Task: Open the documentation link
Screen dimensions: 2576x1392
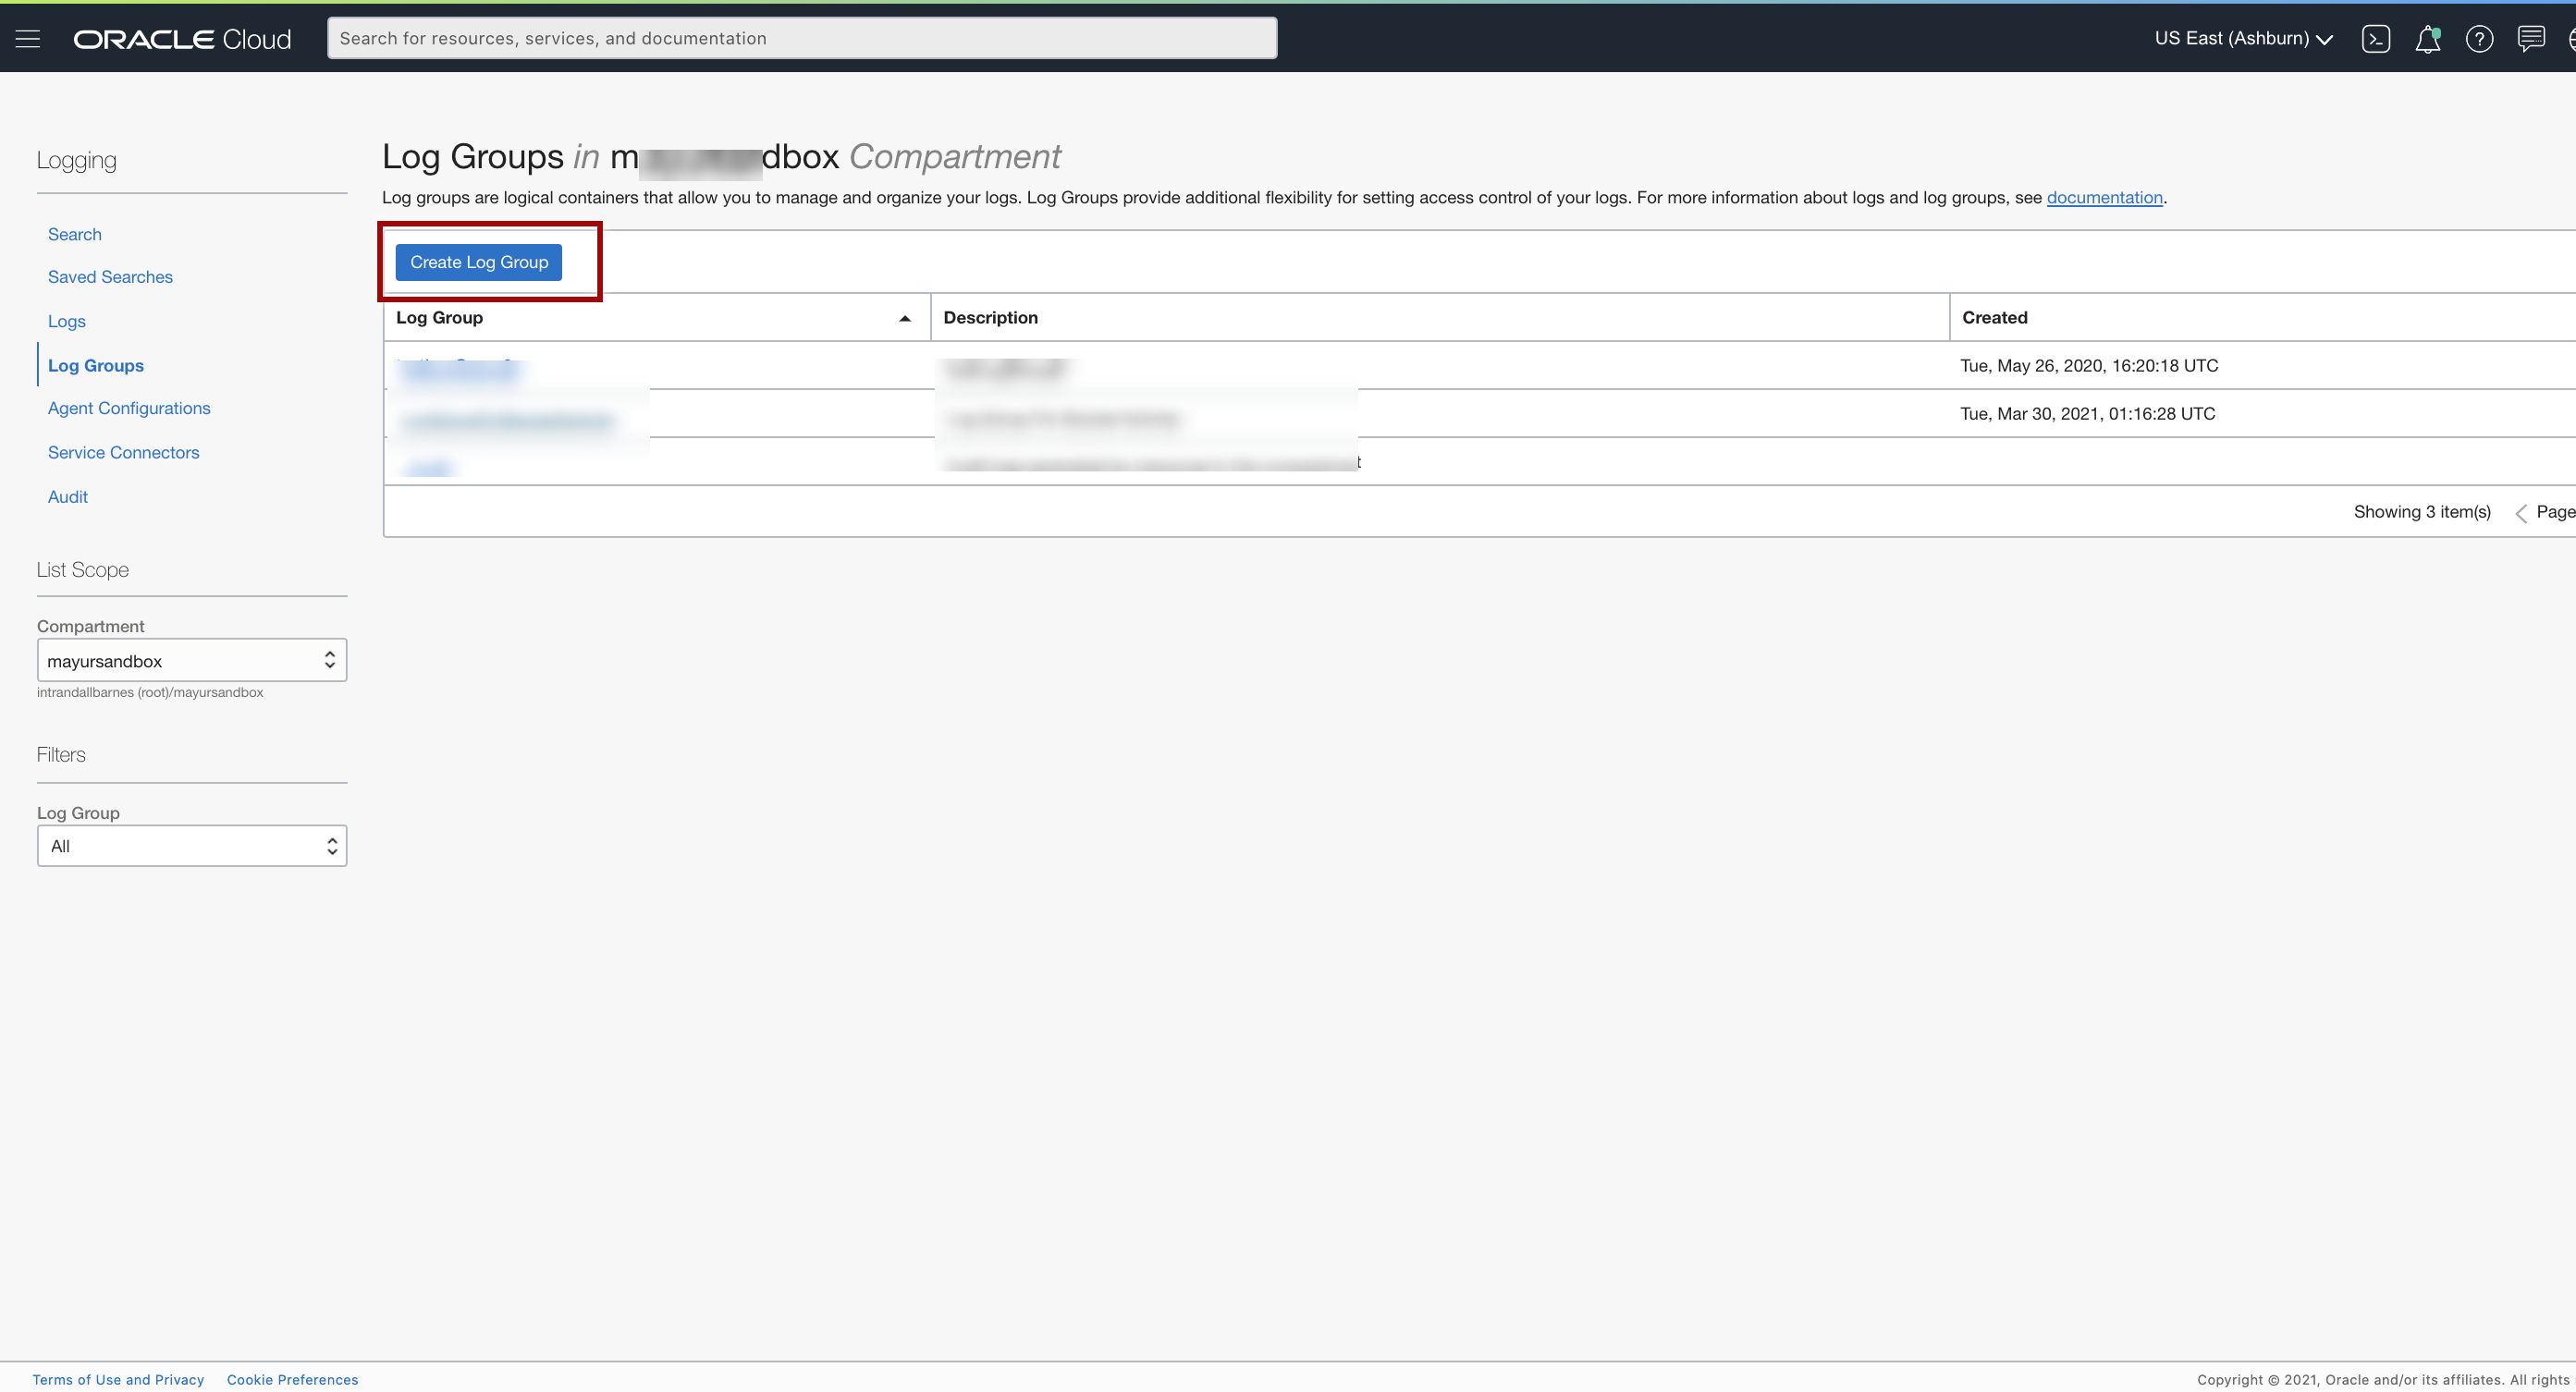Action: pos(2104,197)
